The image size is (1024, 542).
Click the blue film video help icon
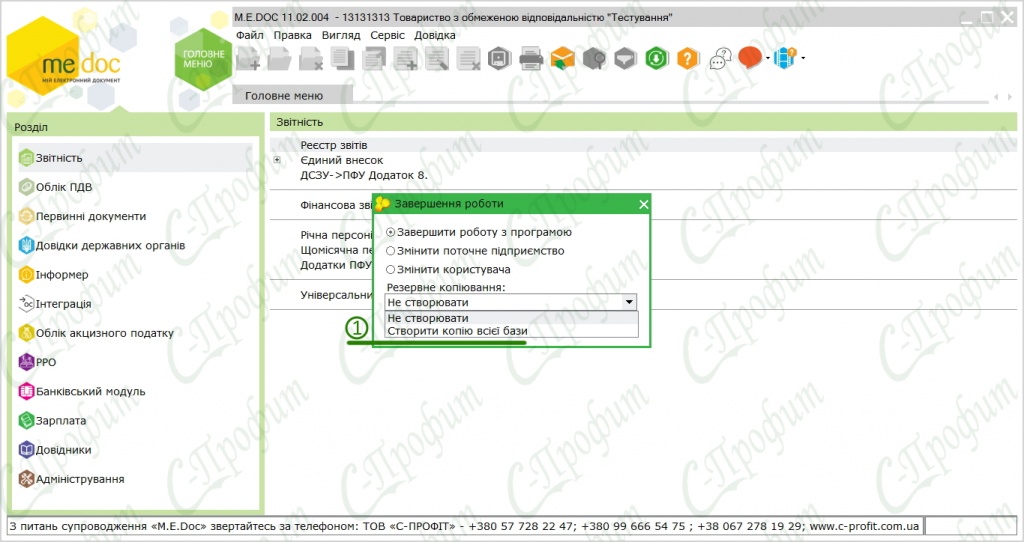(x=784, y=58)
